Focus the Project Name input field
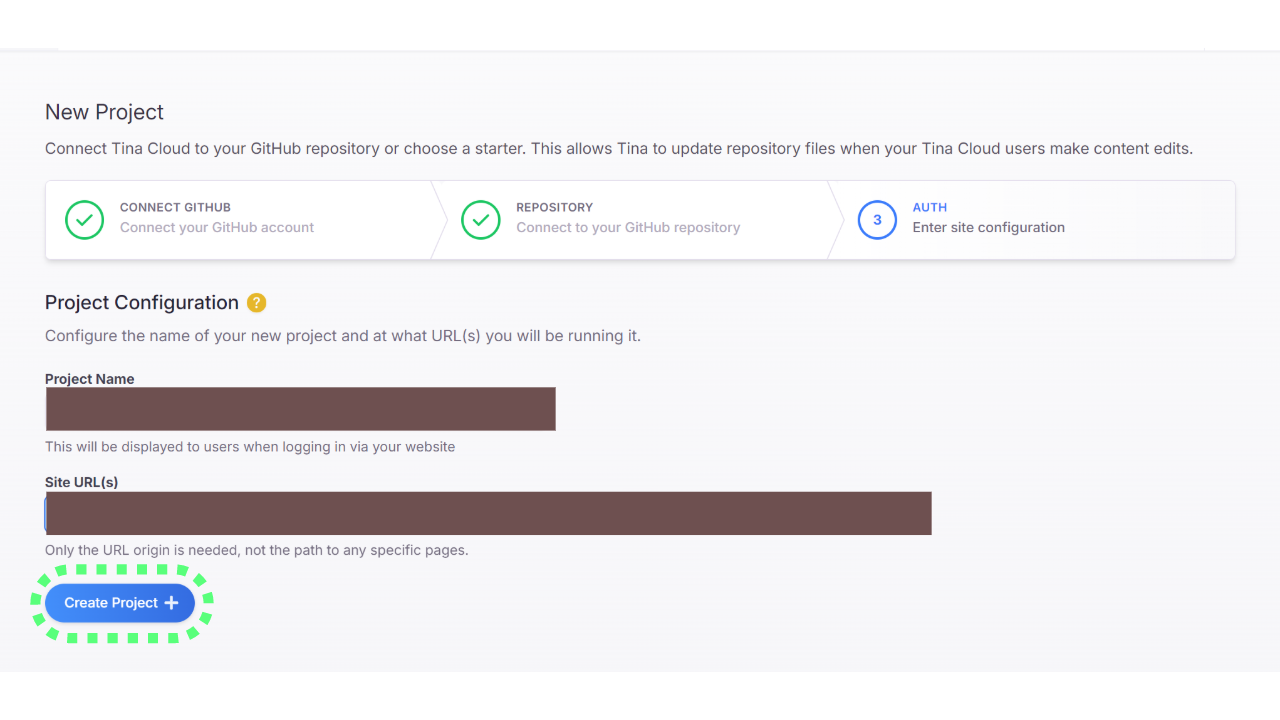1280x720 pixels. point(300,409)
